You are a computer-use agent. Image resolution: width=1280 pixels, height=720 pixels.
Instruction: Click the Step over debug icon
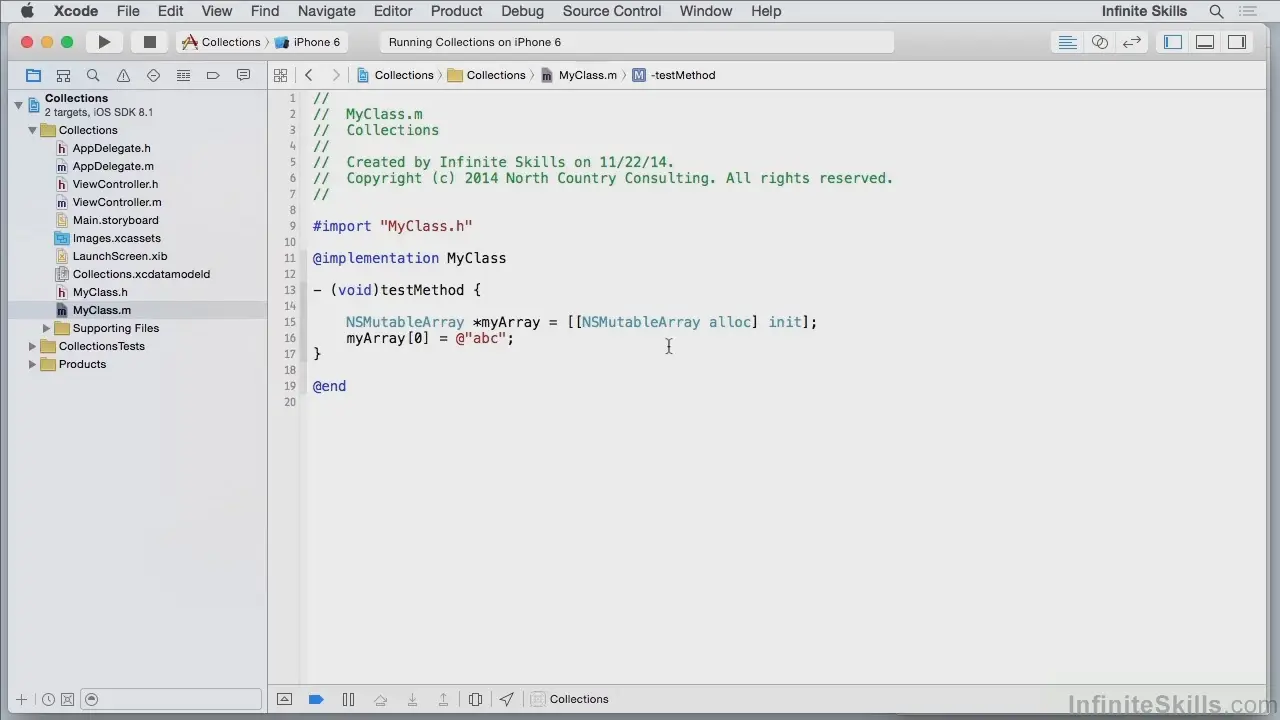(x=380, y=699)
